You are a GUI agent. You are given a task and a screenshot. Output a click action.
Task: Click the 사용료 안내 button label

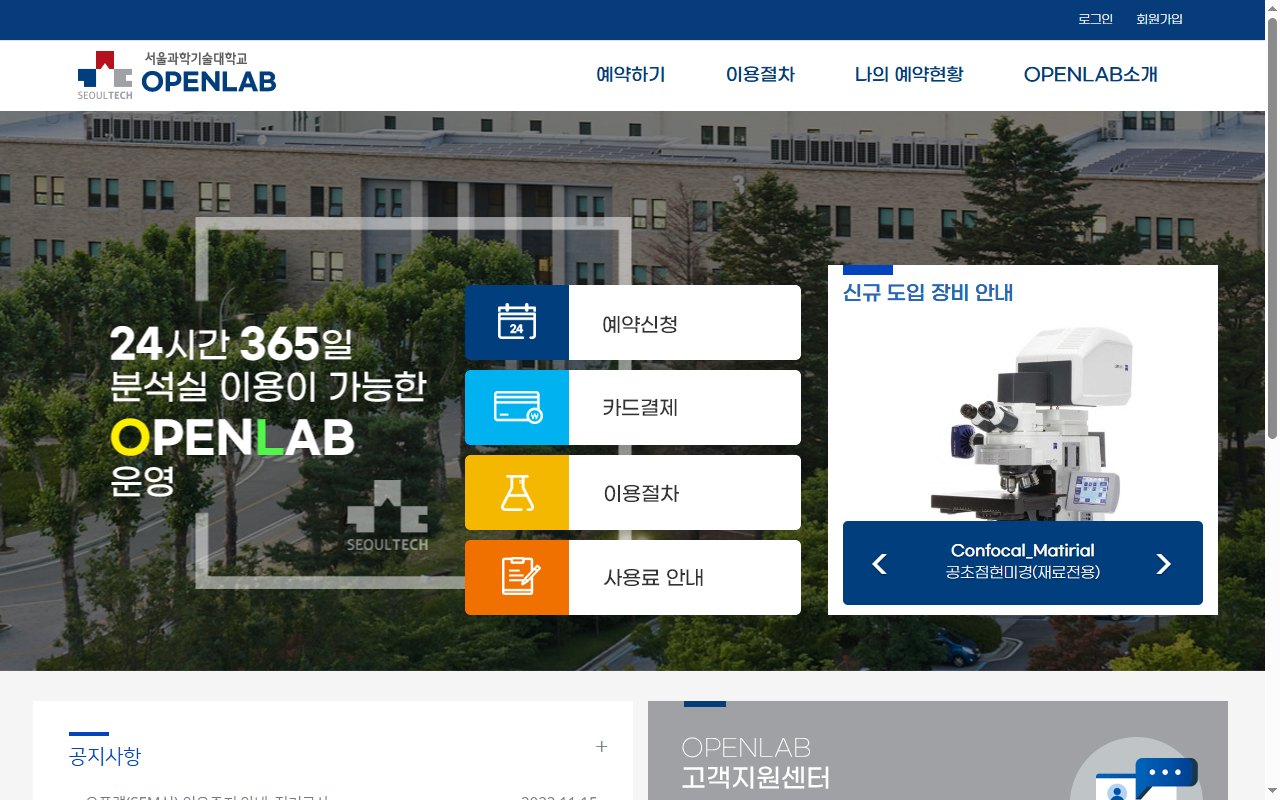click(x=654, y=578)
